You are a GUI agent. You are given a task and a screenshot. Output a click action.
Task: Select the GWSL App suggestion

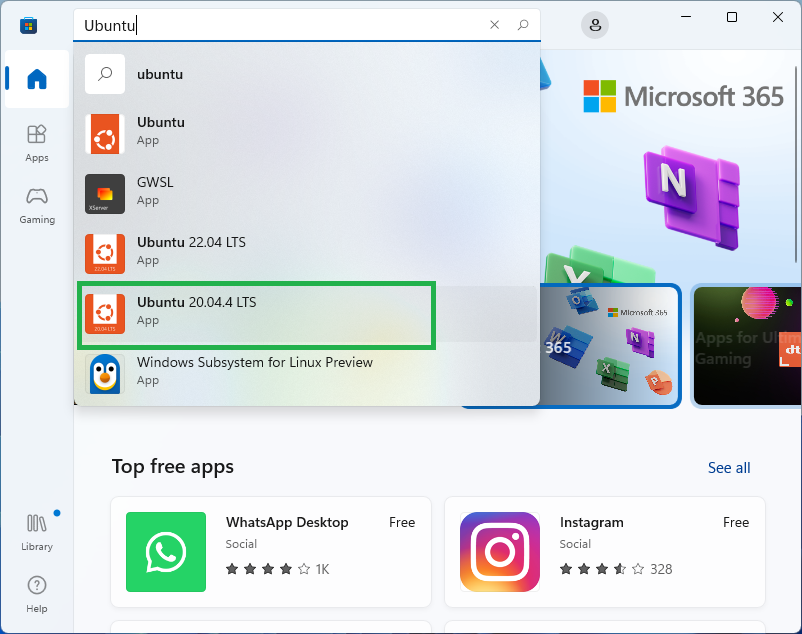pyautogui.click(x=307, y=194)
